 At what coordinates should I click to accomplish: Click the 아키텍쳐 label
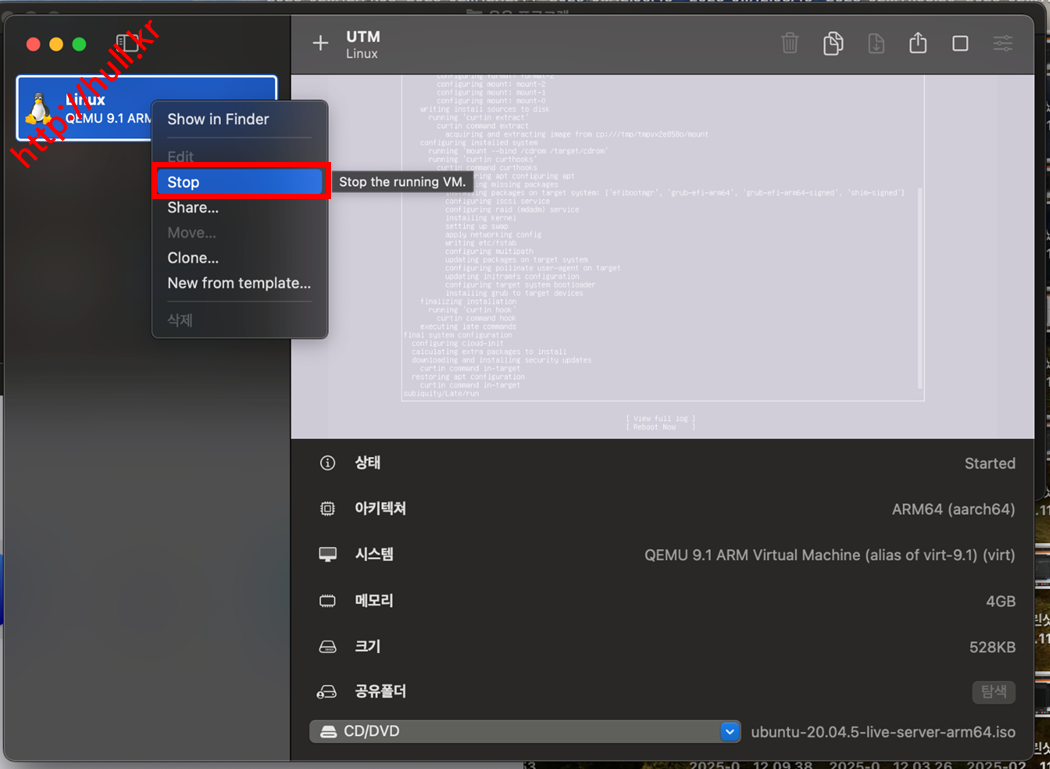tap(380, 509)
